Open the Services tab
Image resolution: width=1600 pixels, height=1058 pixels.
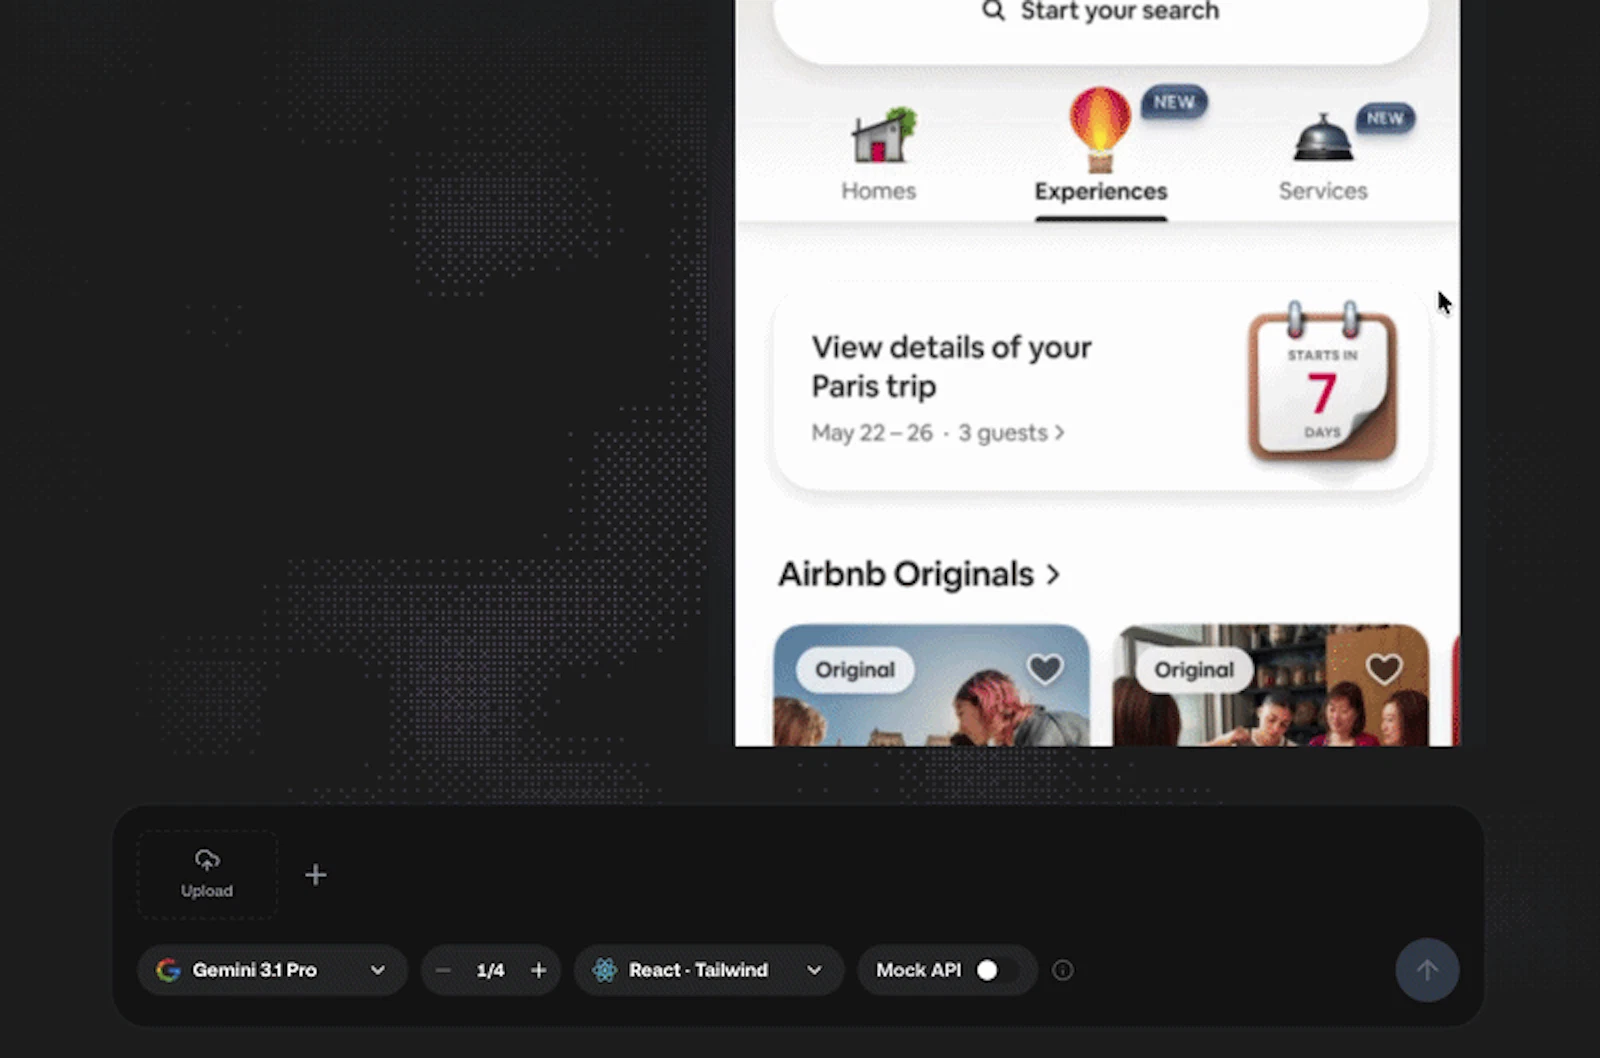[x=1323, y=156]
